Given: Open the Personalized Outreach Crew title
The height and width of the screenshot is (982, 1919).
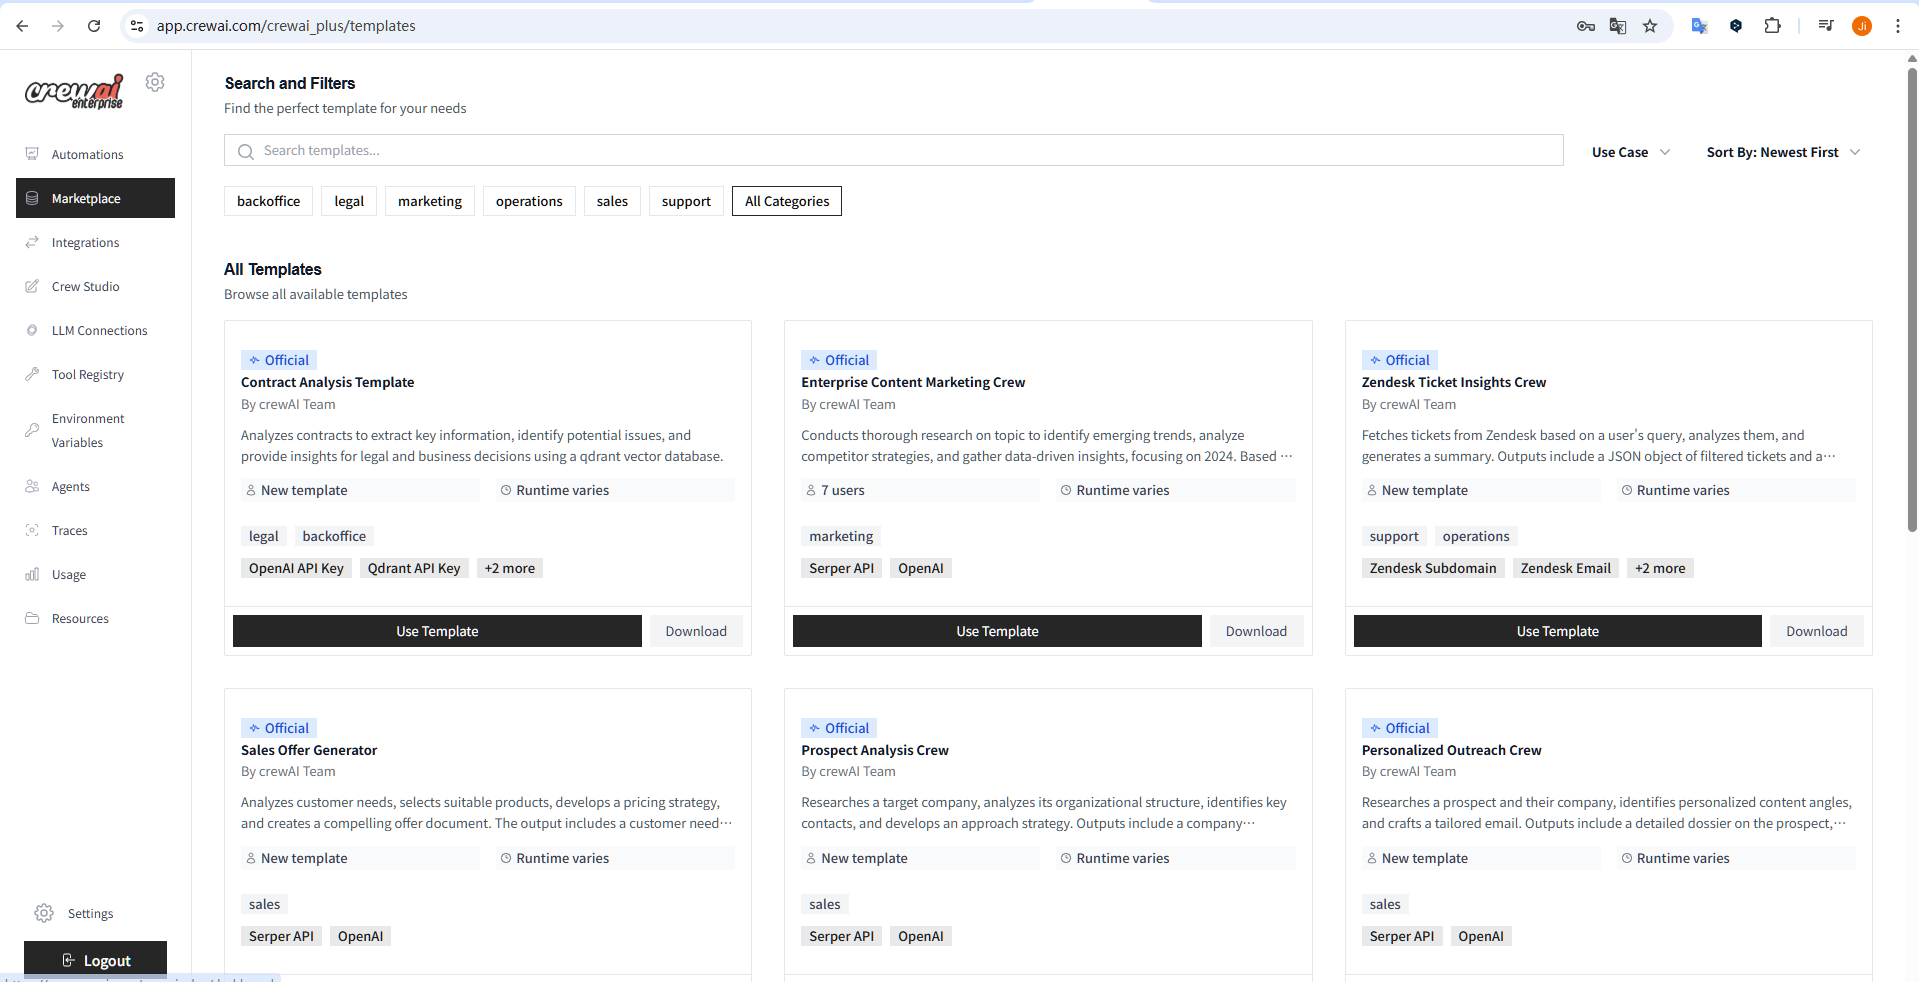Looking at the screenshot, I should pyautogui.click(x=1451, y=750).
